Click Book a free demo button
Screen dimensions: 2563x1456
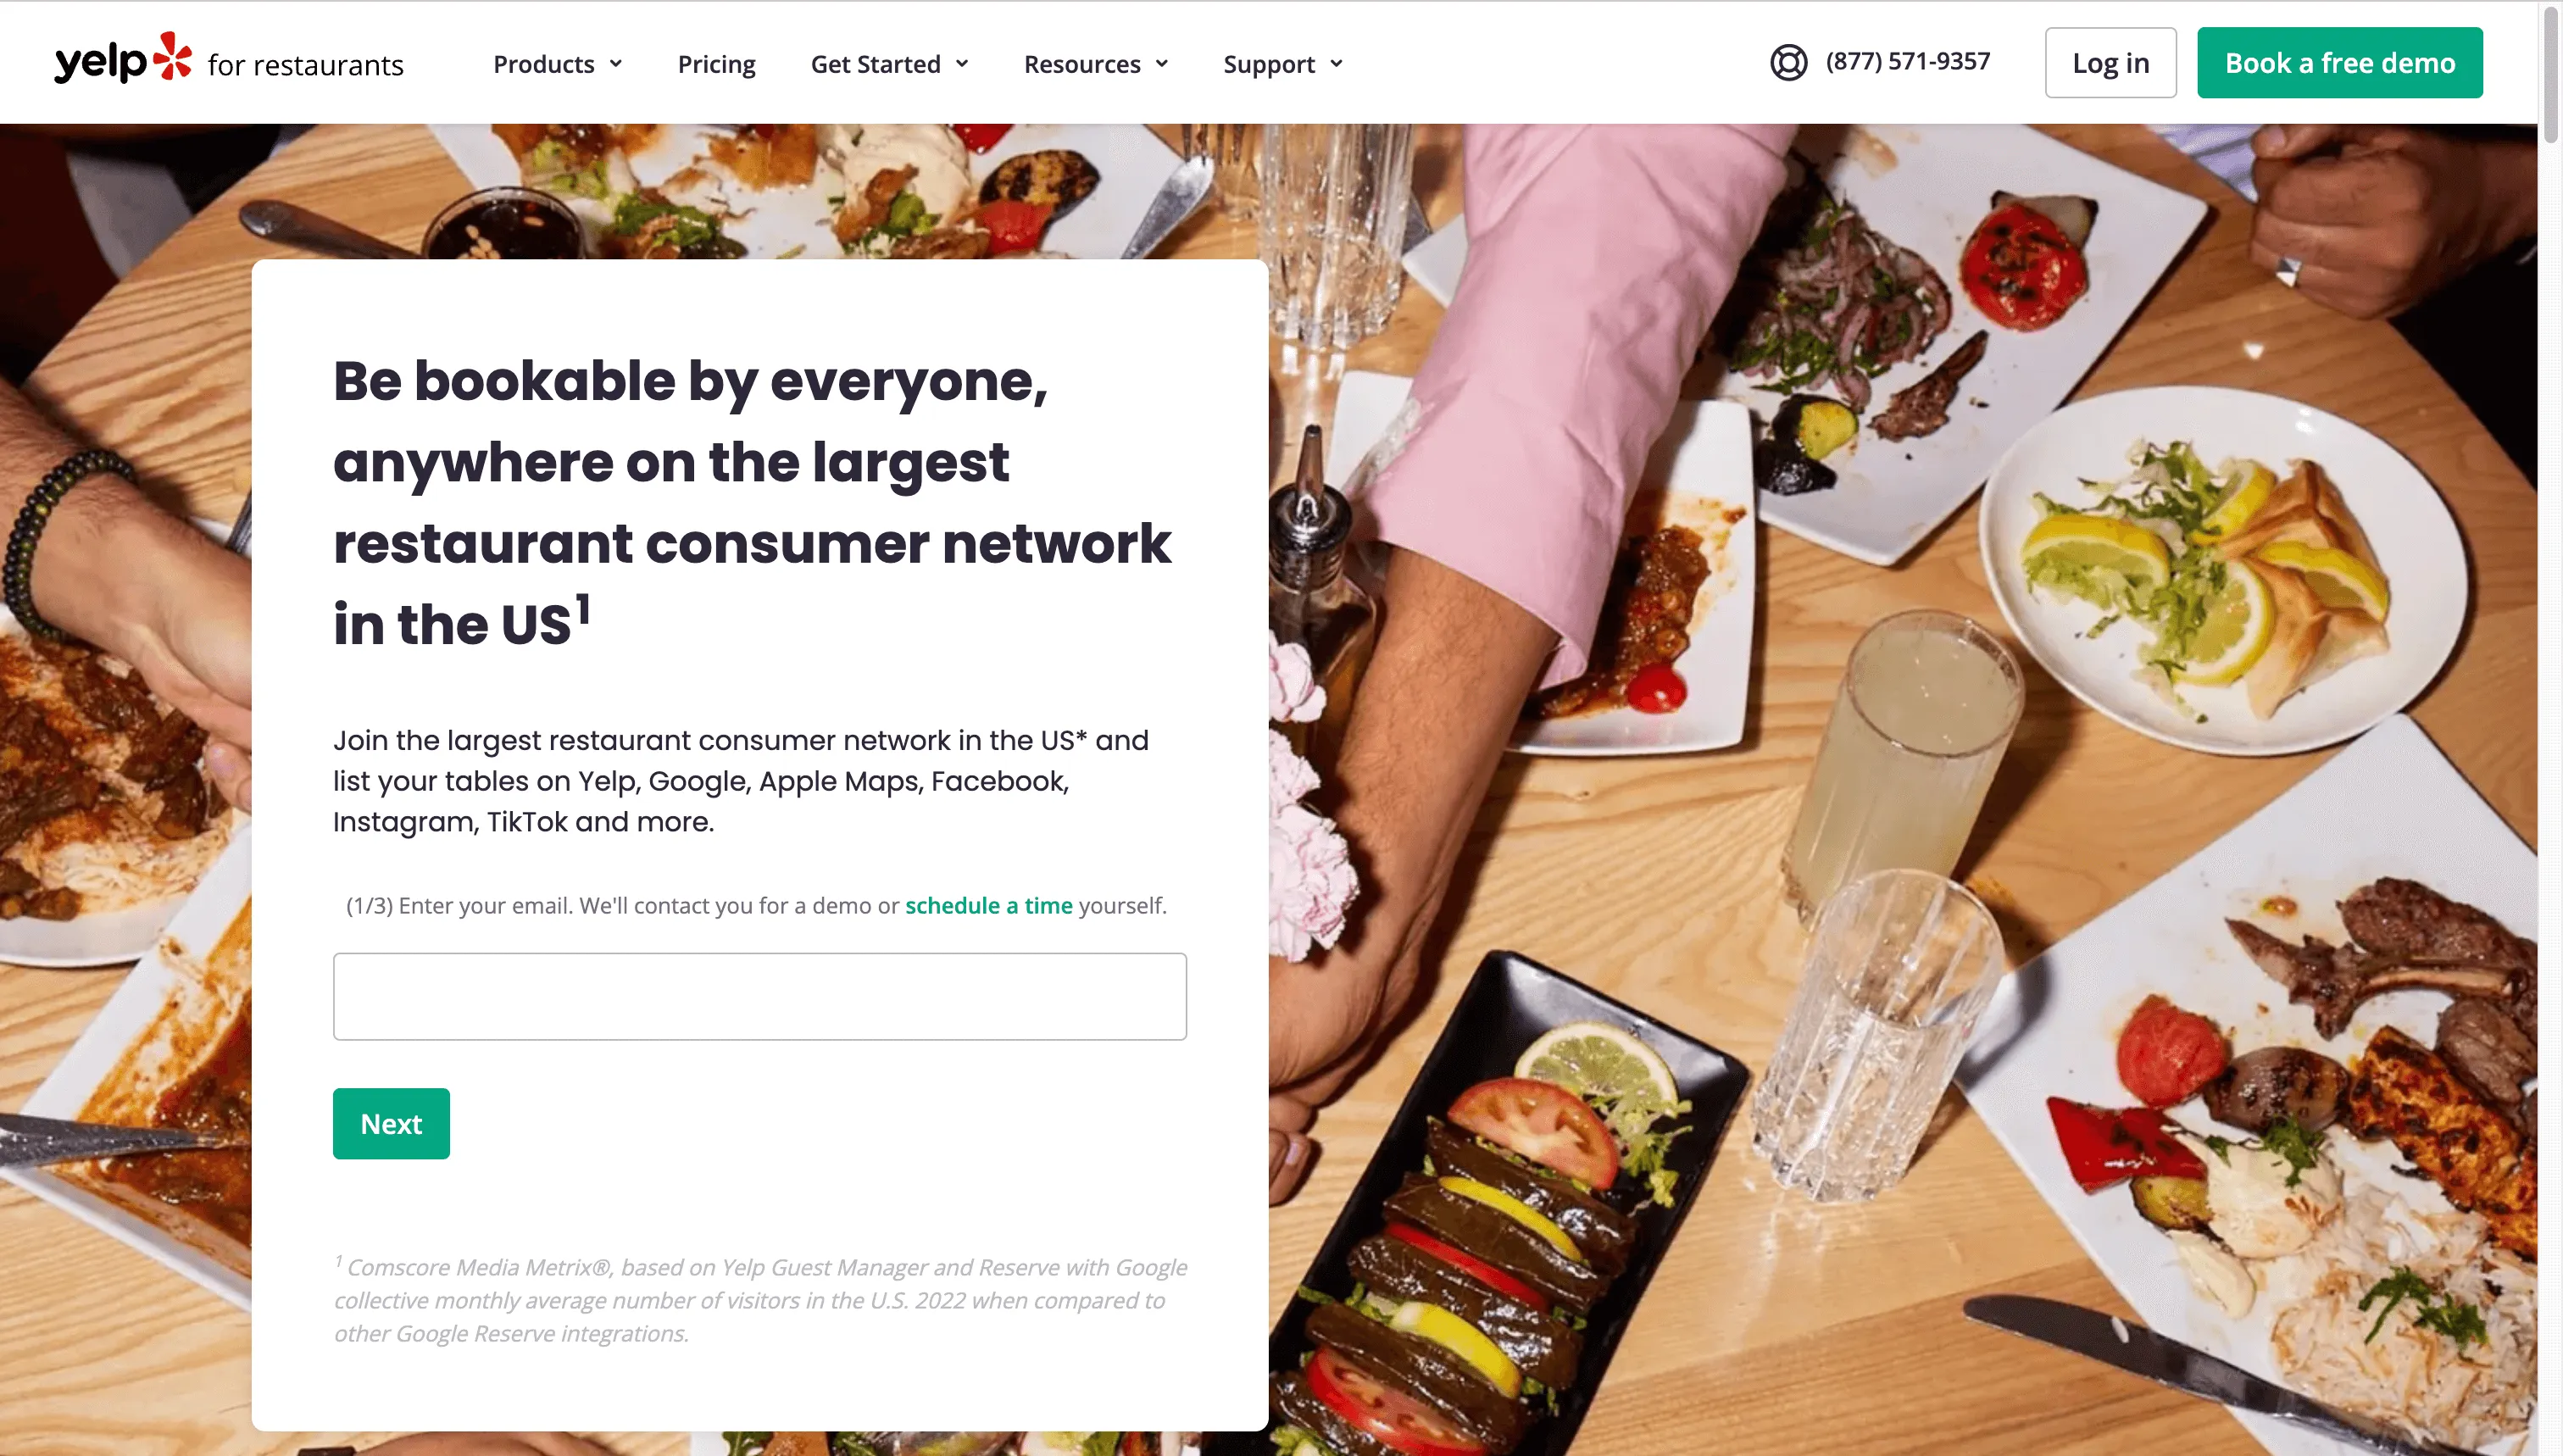pos(2339,63)
